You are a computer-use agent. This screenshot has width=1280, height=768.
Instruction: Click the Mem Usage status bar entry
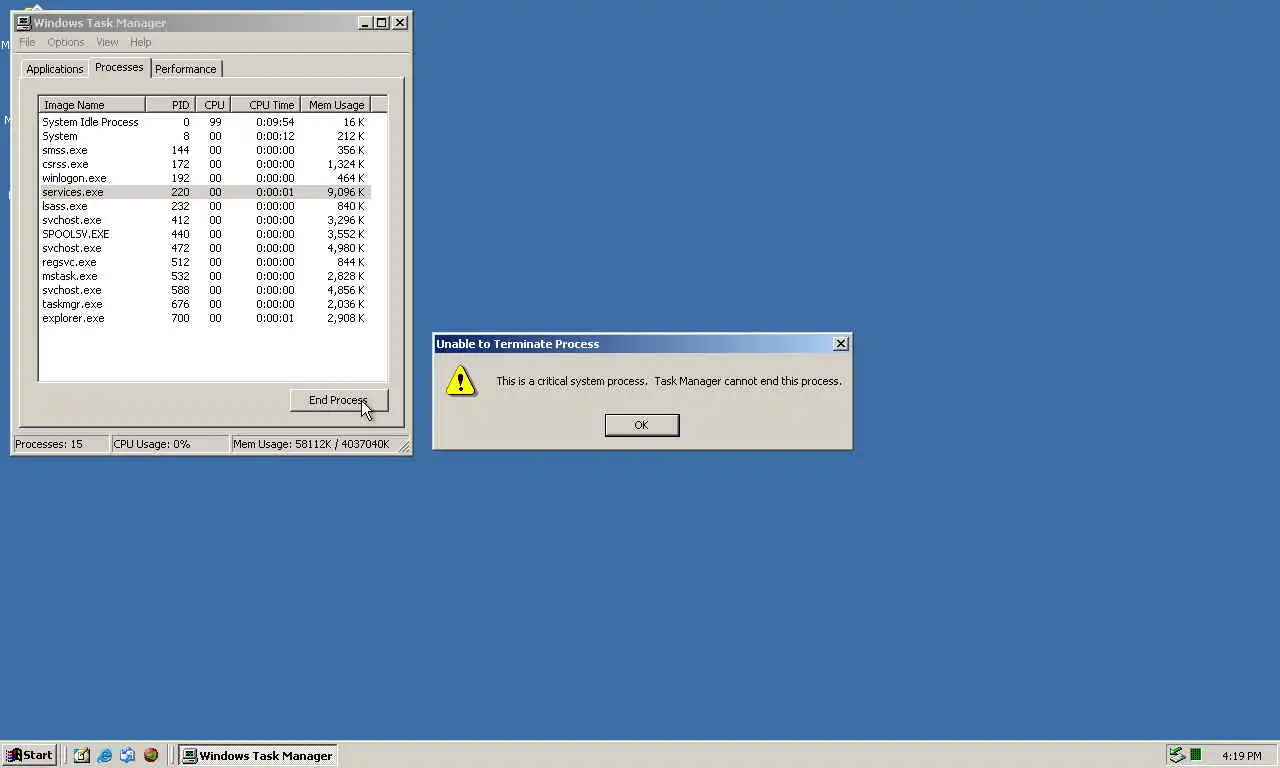click(312, 444)
